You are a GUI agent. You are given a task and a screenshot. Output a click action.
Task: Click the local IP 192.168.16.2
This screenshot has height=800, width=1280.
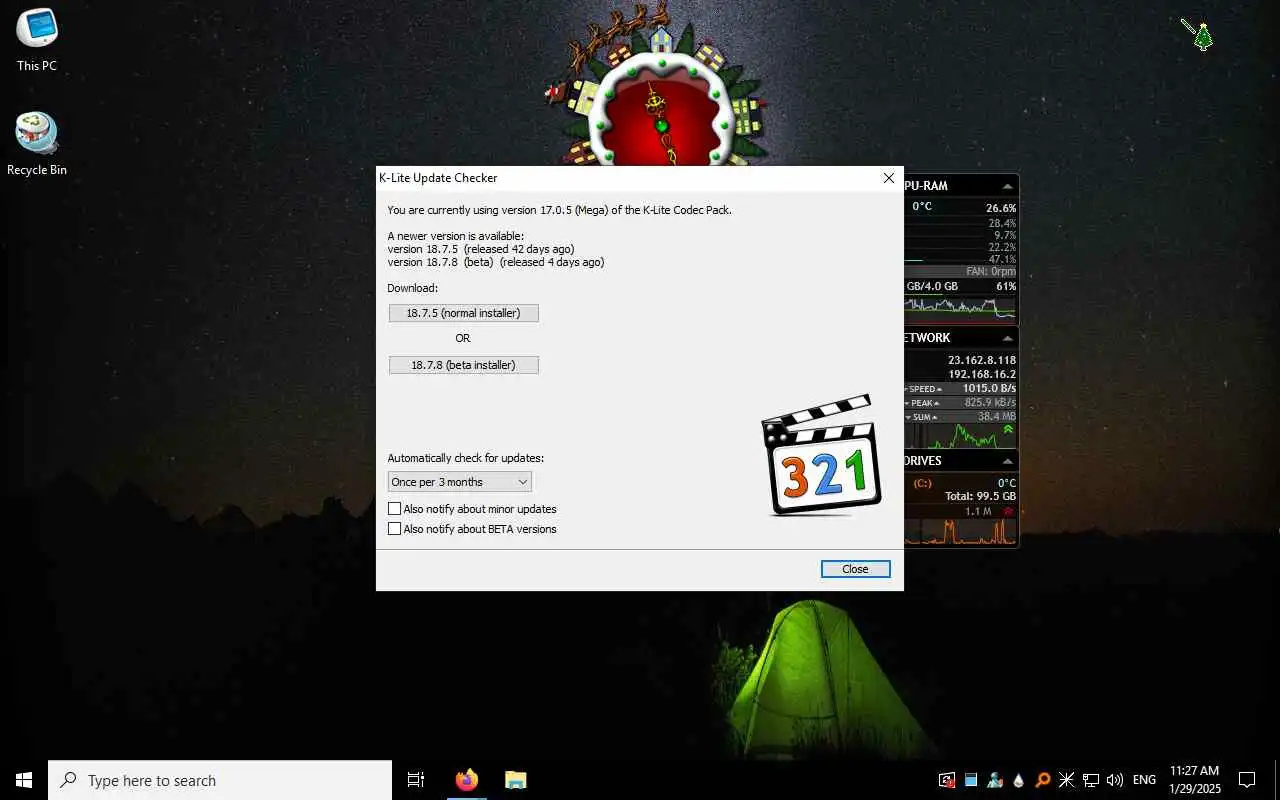(982, 374)
